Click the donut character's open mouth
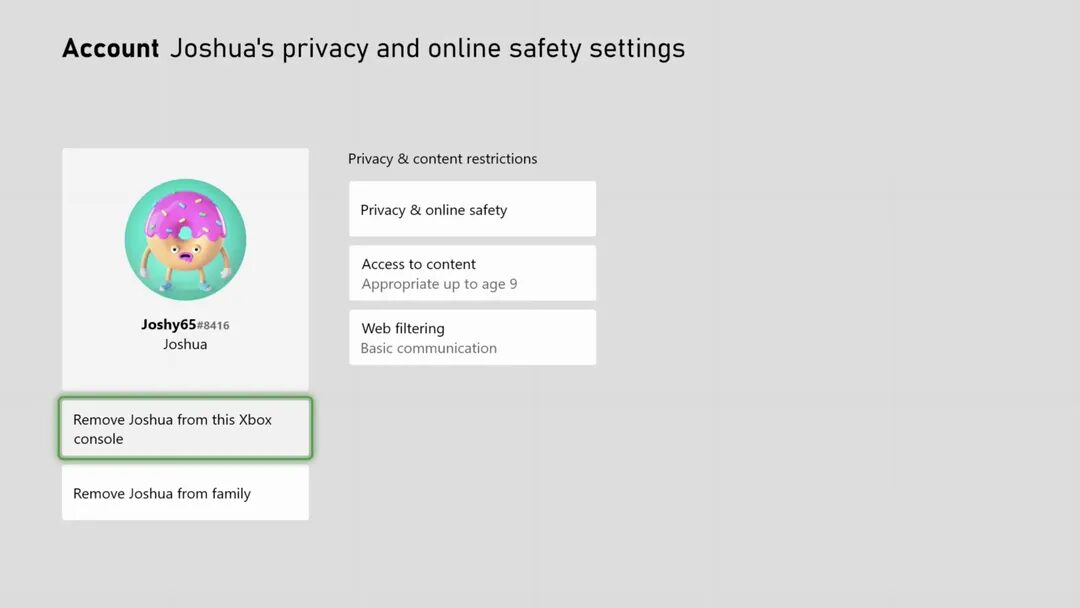This screenshot has width=1080, height=608. (x=184, y=257)
